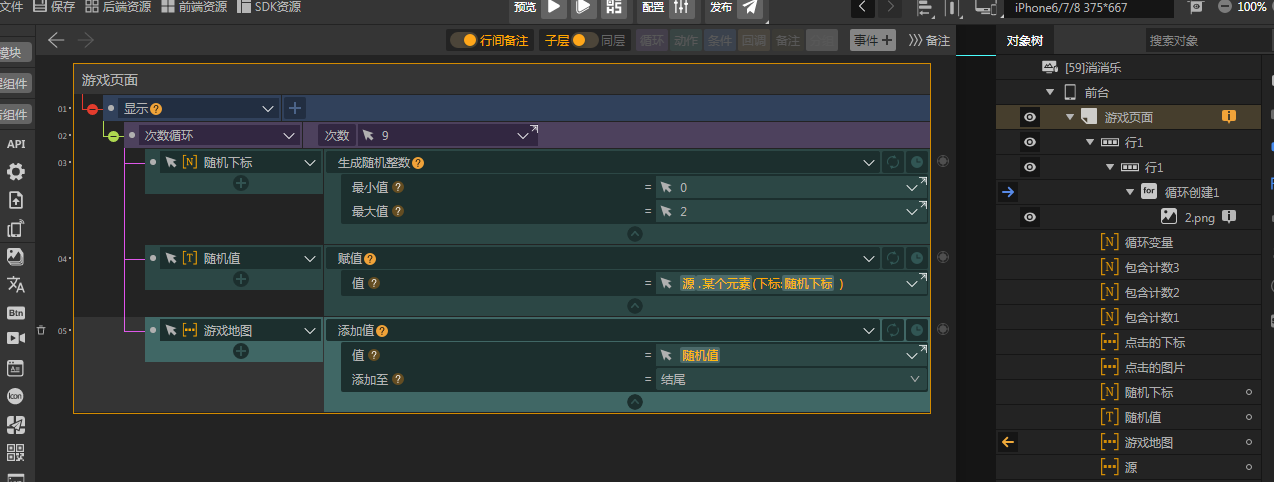Viewport: 1274px width, 482px height.
Task: Toggle the 行间备注 switch
Action: (463, 40)
